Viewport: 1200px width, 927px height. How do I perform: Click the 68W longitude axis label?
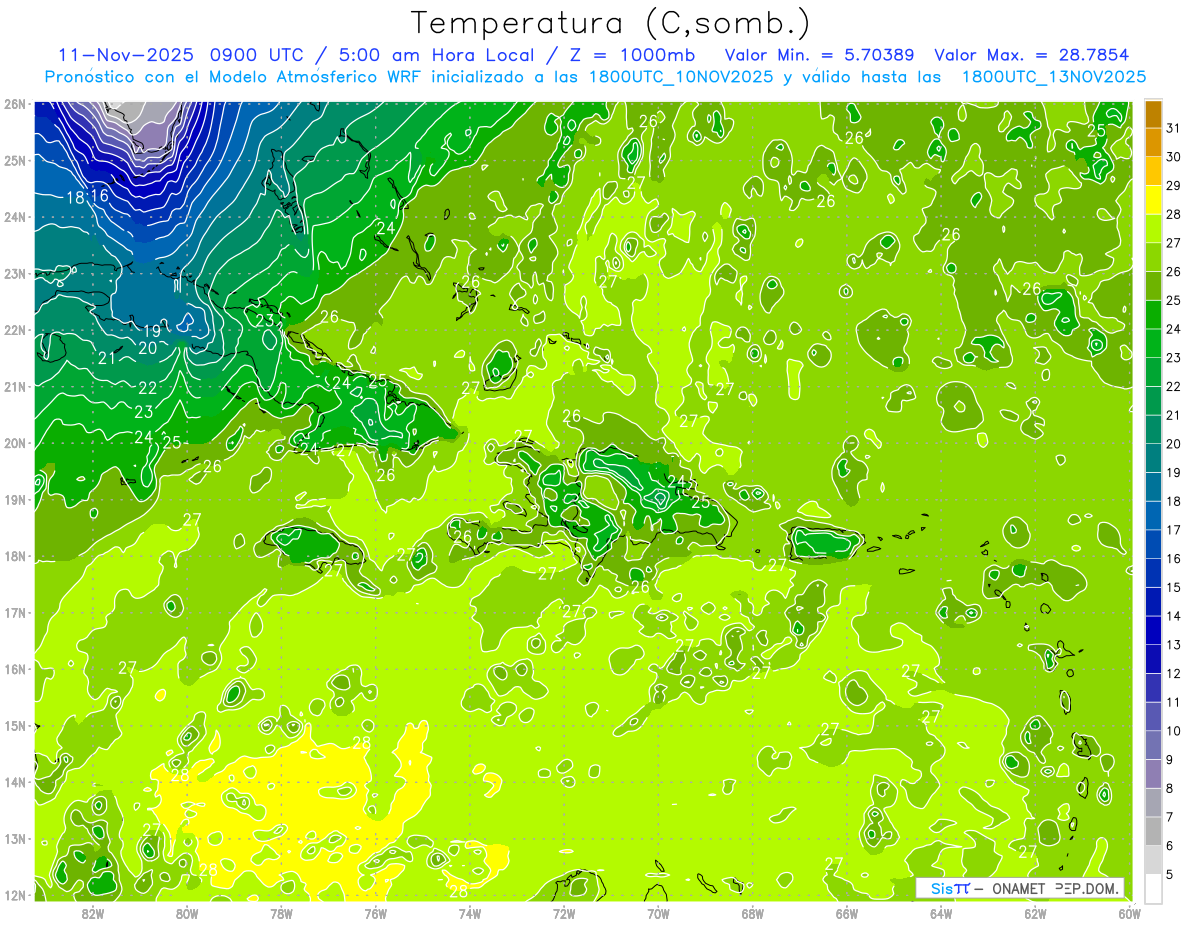752,913
